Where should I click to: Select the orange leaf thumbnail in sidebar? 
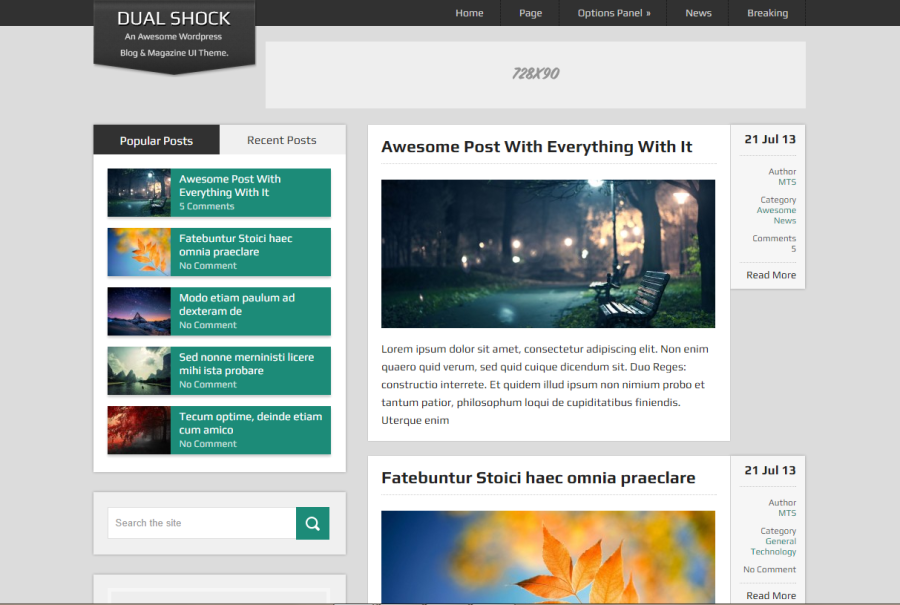[x=139, y=252]
